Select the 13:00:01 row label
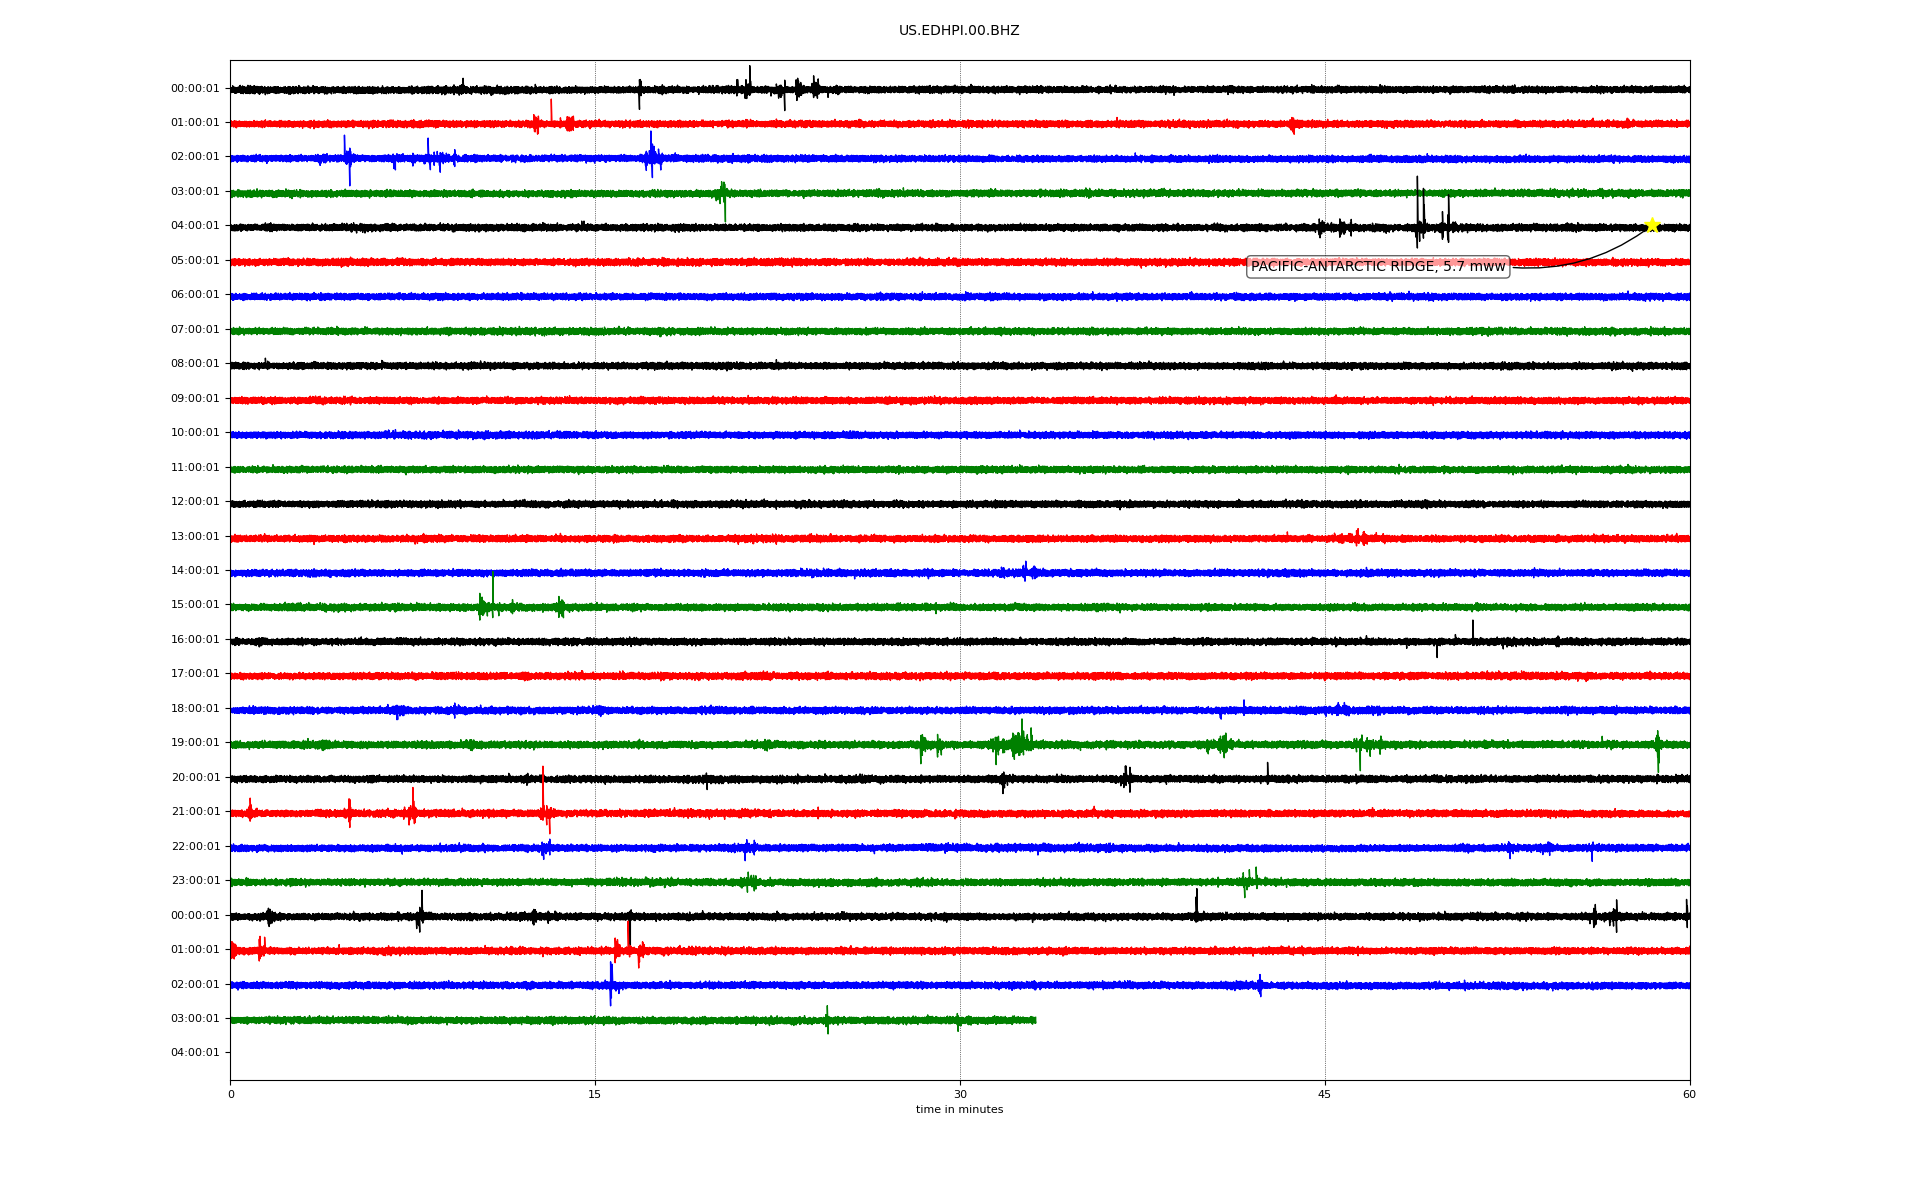 coord(195,537)
